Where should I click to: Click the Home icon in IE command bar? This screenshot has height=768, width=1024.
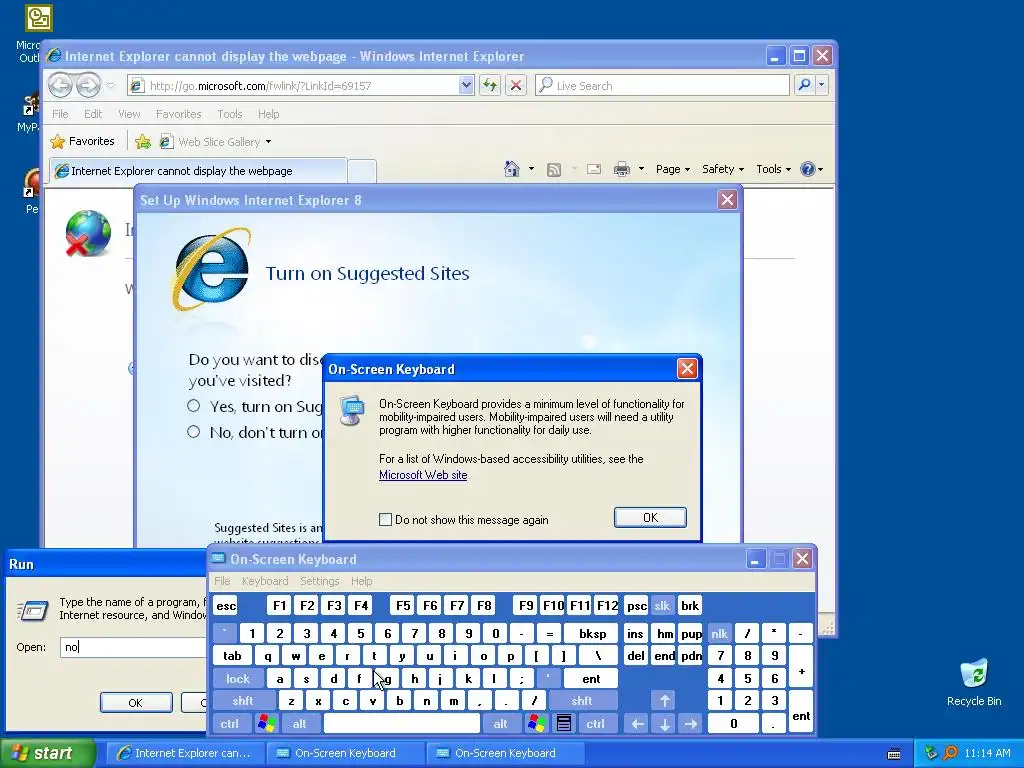pos(512,169)
